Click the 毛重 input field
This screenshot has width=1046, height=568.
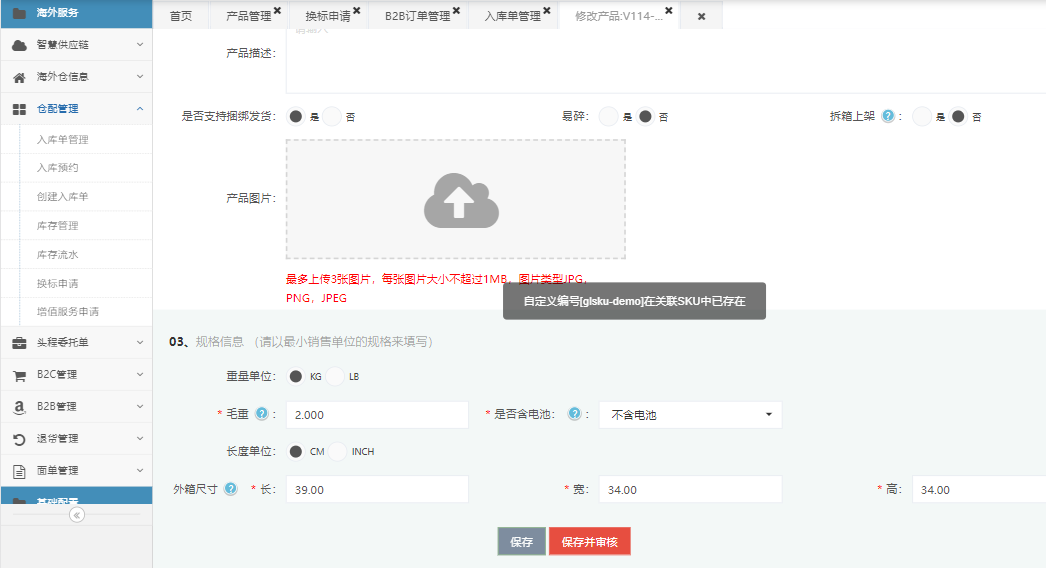(x=377, y=414)
